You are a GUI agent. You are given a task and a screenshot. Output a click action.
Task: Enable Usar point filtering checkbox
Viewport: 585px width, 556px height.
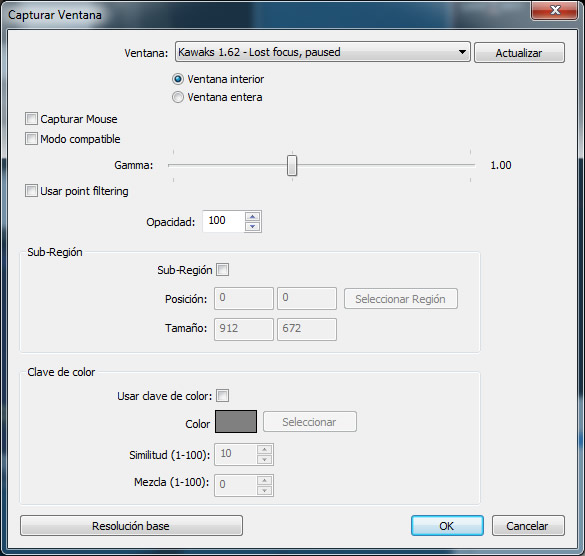click(x=31, y=191)
